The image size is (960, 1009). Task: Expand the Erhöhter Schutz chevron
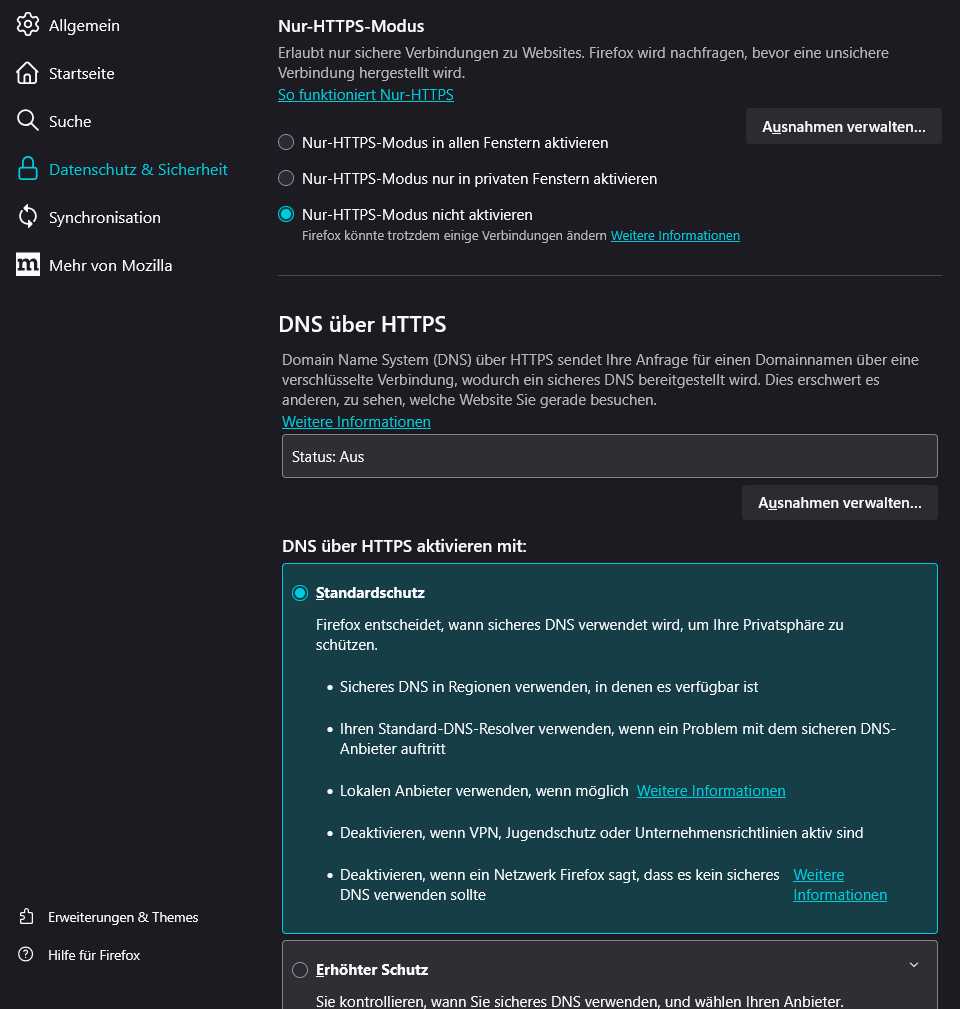(913, 965)
